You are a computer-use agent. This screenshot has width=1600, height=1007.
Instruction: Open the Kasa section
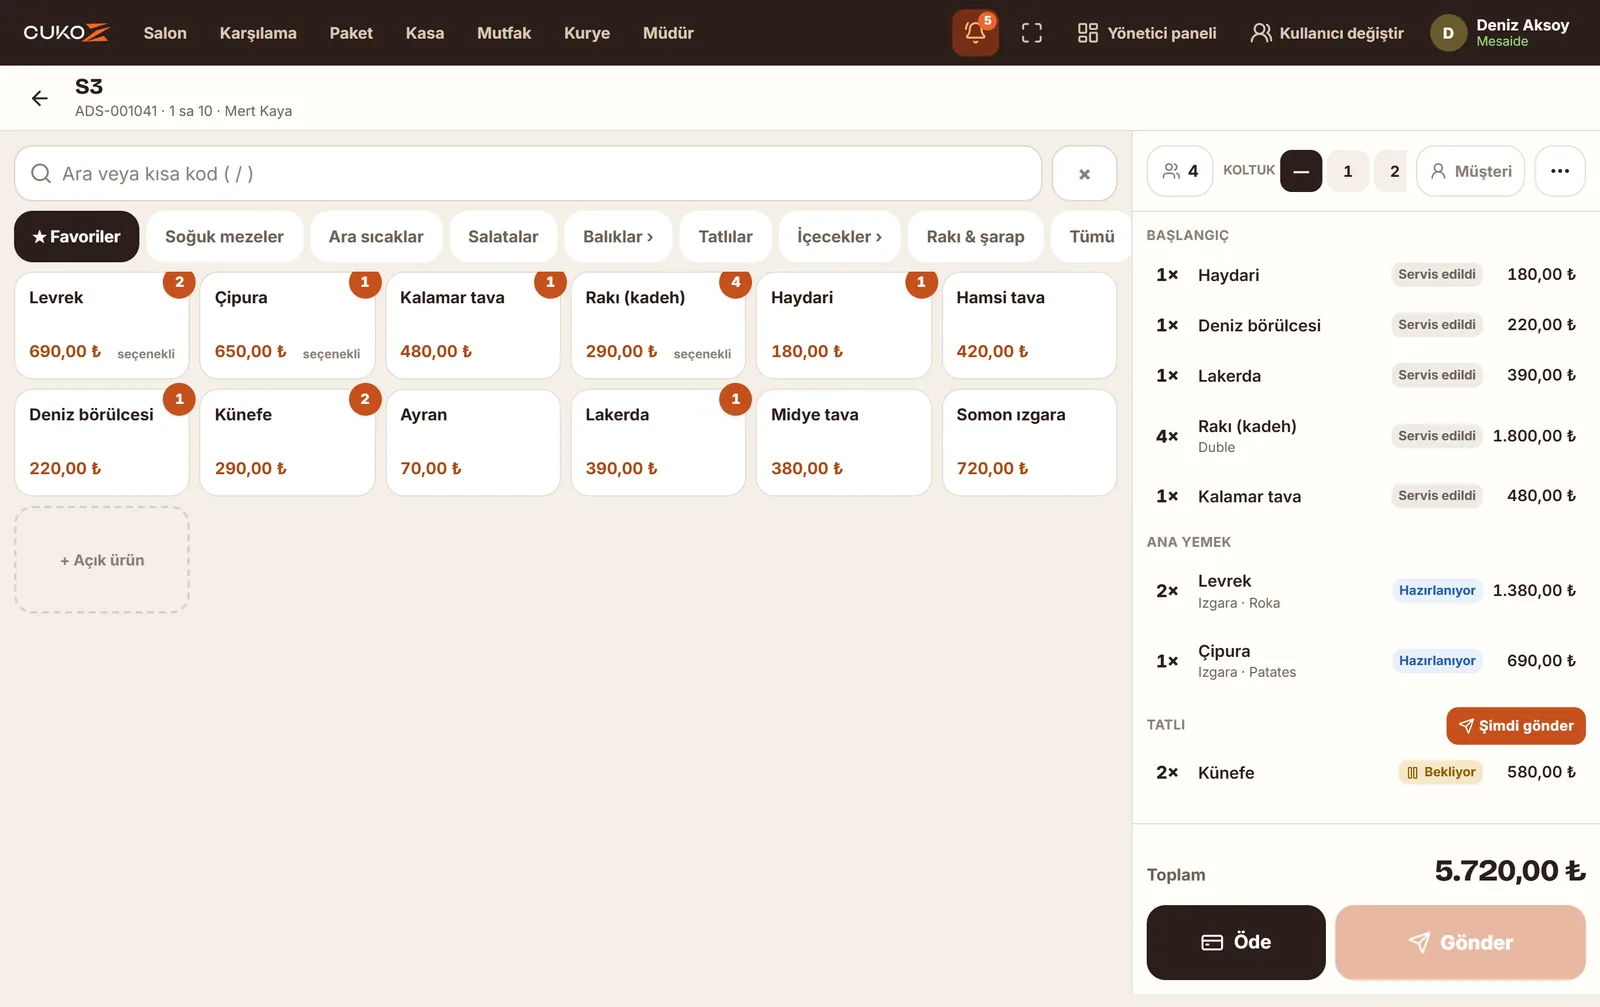pyautogui.click(x=425, y=33)
